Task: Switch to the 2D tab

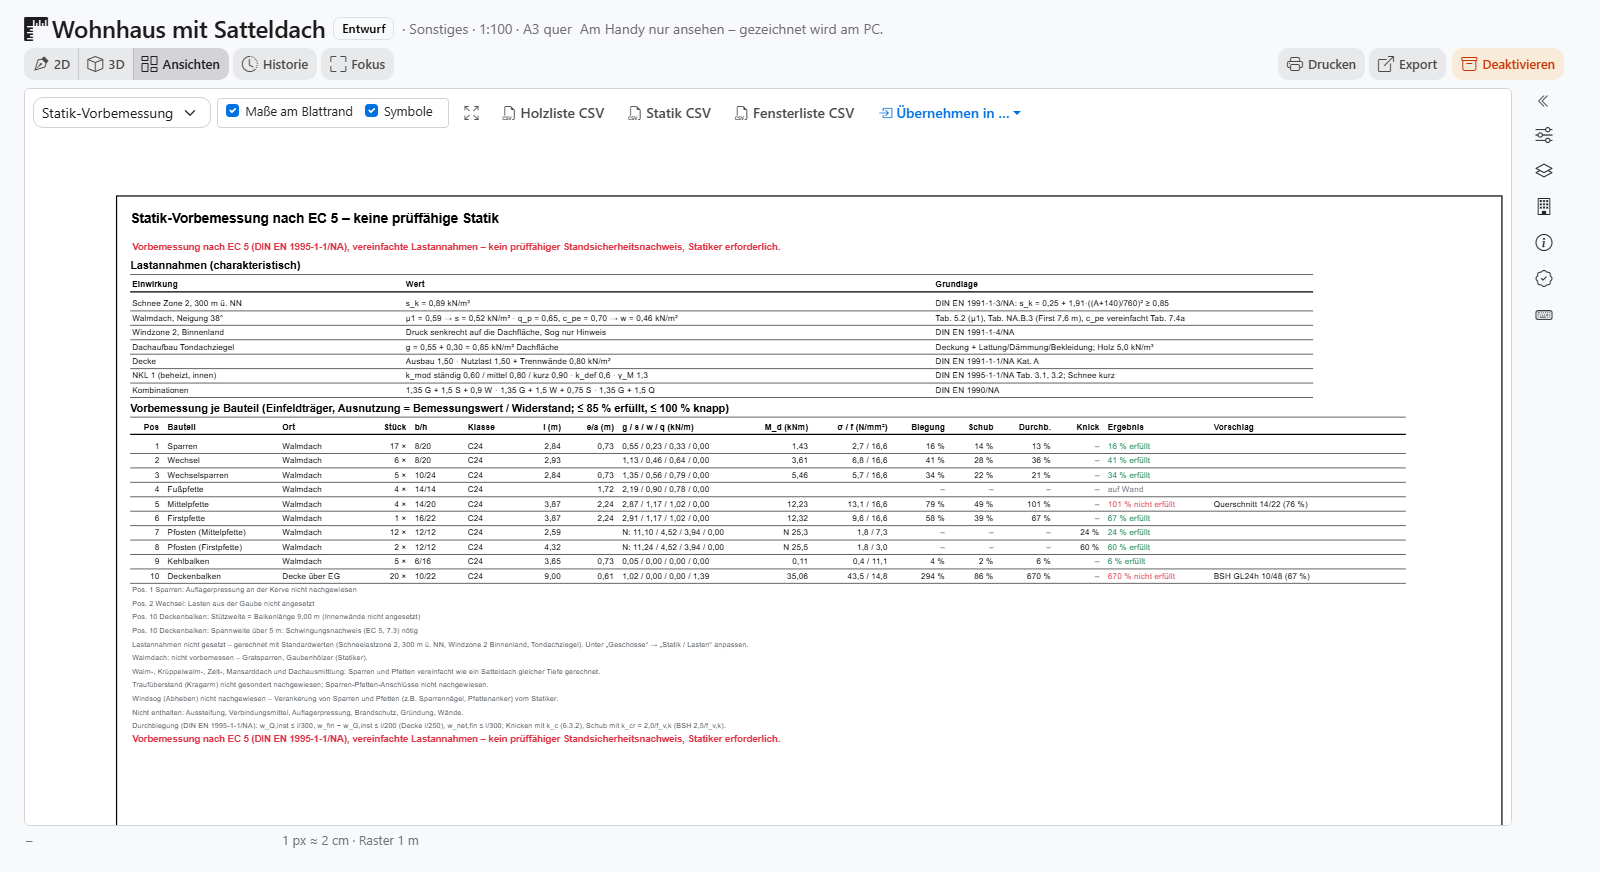Action: (52, 64)
